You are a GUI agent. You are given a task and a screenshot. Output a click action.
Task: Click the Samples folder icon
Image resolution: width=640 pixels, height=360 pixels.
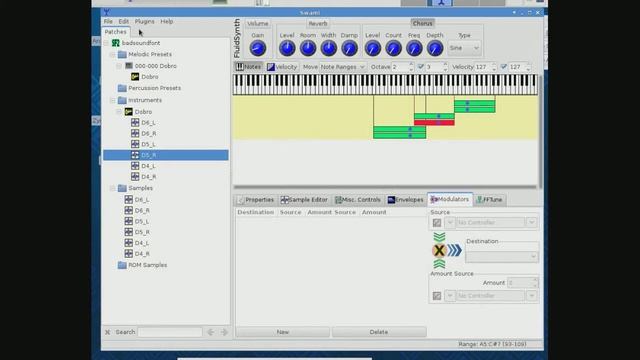tap(122, 188)
